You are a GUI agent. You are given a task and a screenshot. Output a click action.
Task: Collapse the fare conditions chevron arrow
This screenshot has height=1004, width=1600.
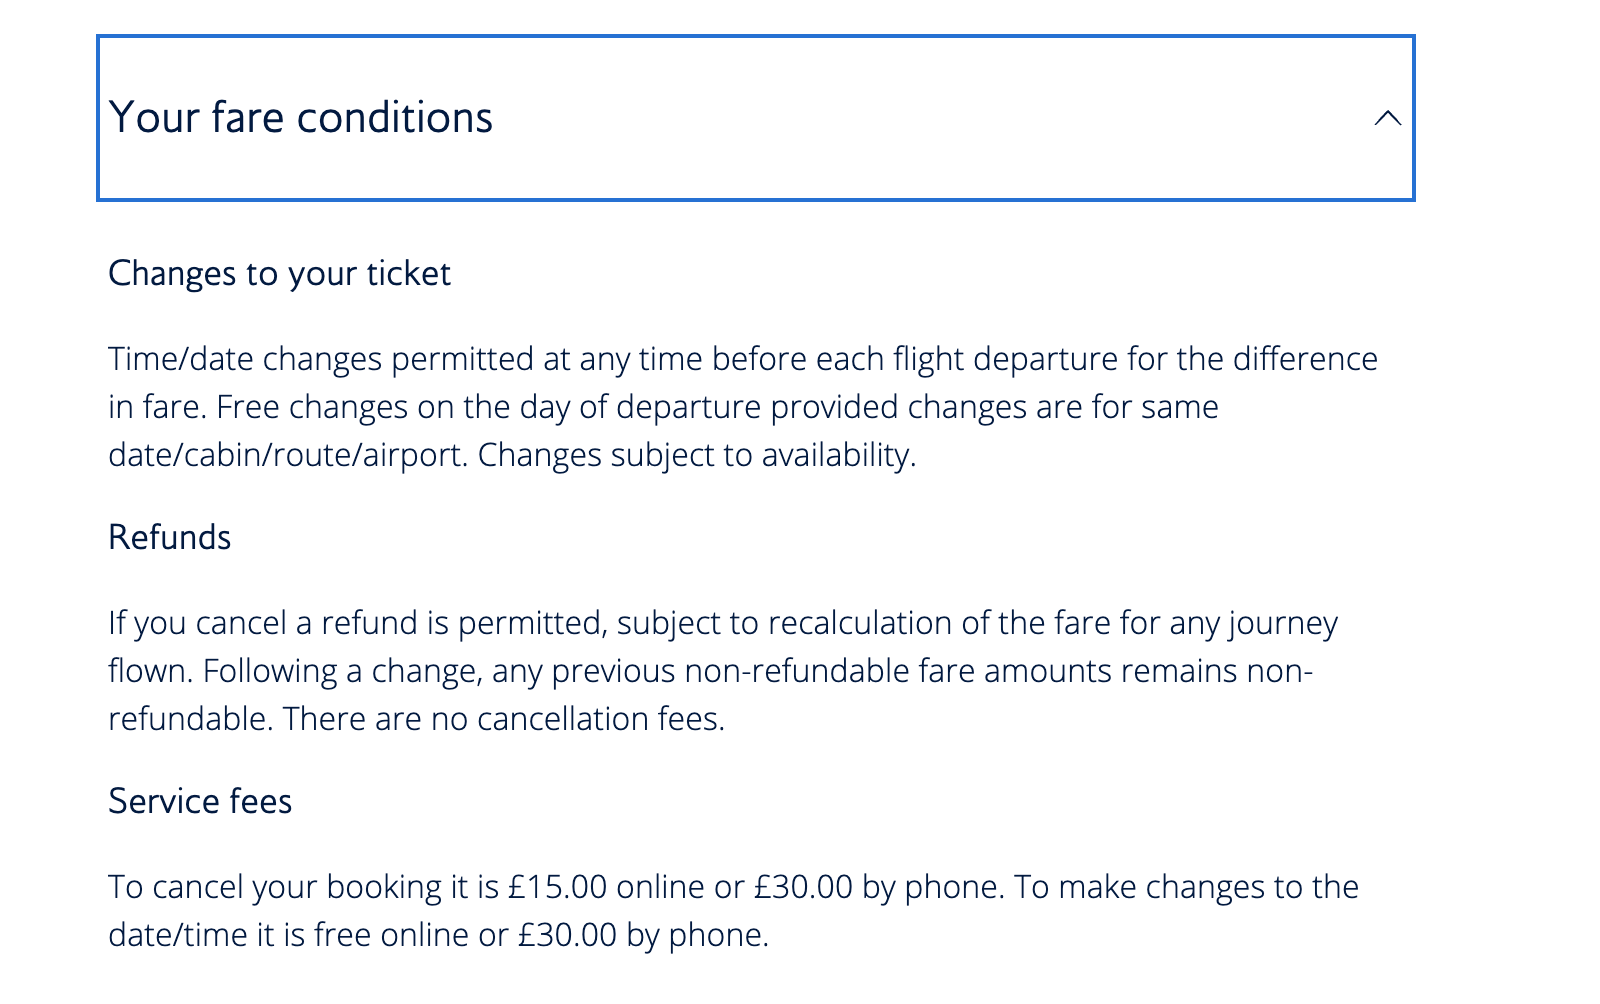click(x=1387, y=118)
